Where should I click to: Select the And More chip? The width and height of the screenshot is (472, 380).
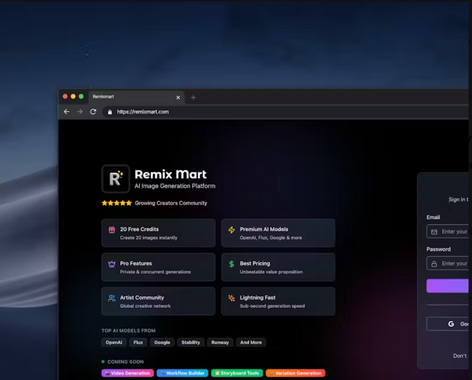pos(251,342)
